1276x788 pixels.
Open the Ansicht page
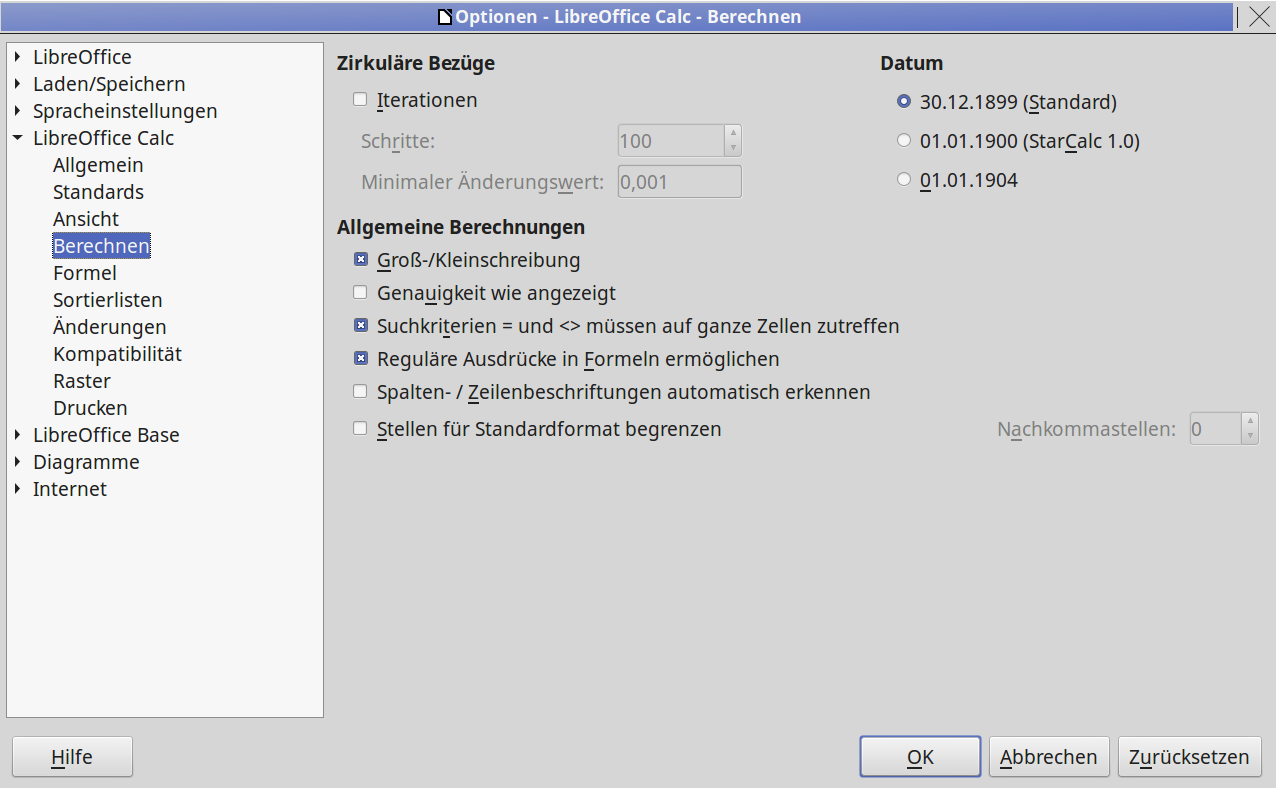pos(86,219)
